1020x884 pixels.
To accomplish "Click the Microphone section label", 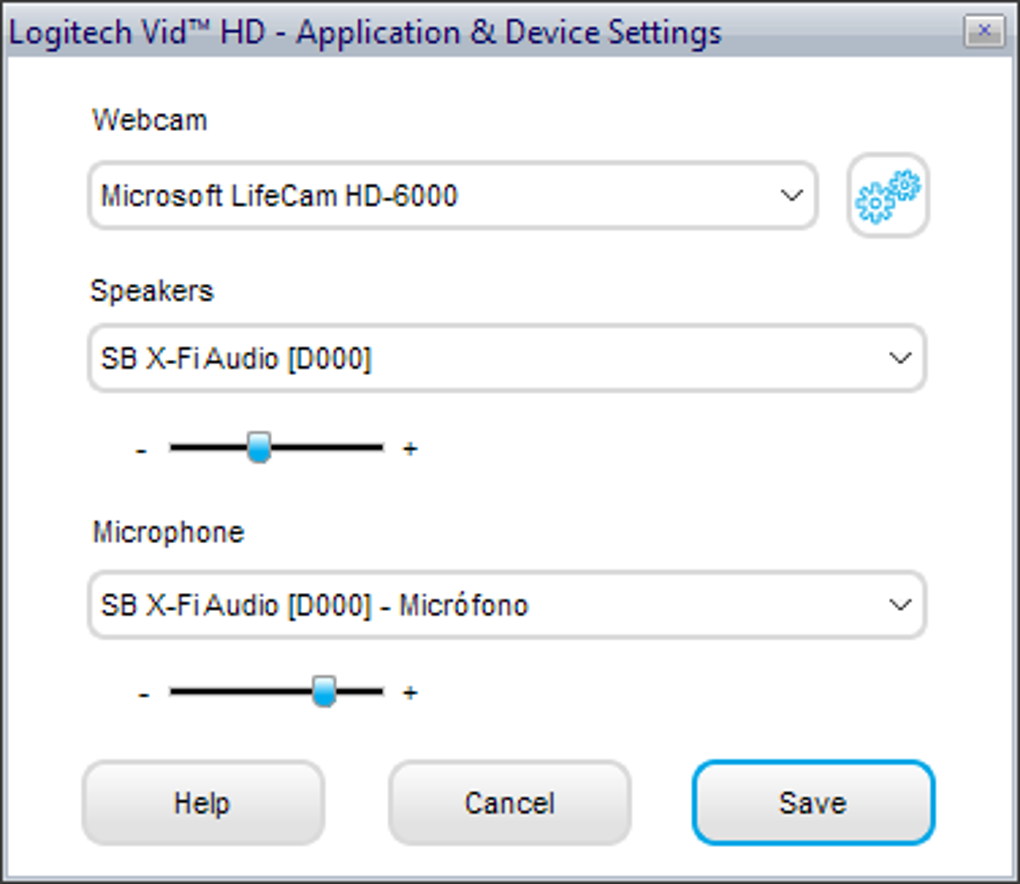I will point(168,532).
